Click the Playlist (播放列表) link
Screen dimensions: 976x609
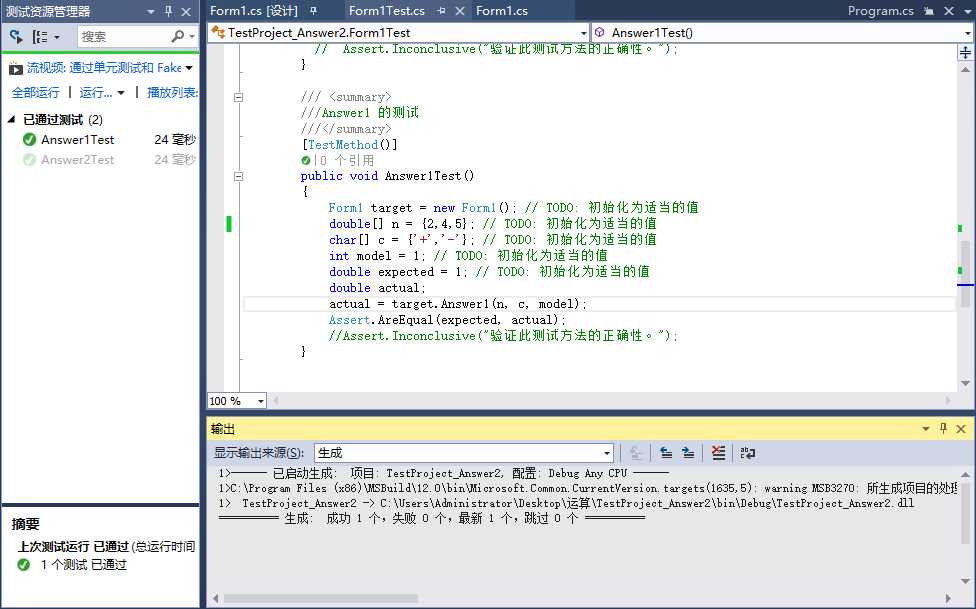pyautogui.click(x=172, y=93)
